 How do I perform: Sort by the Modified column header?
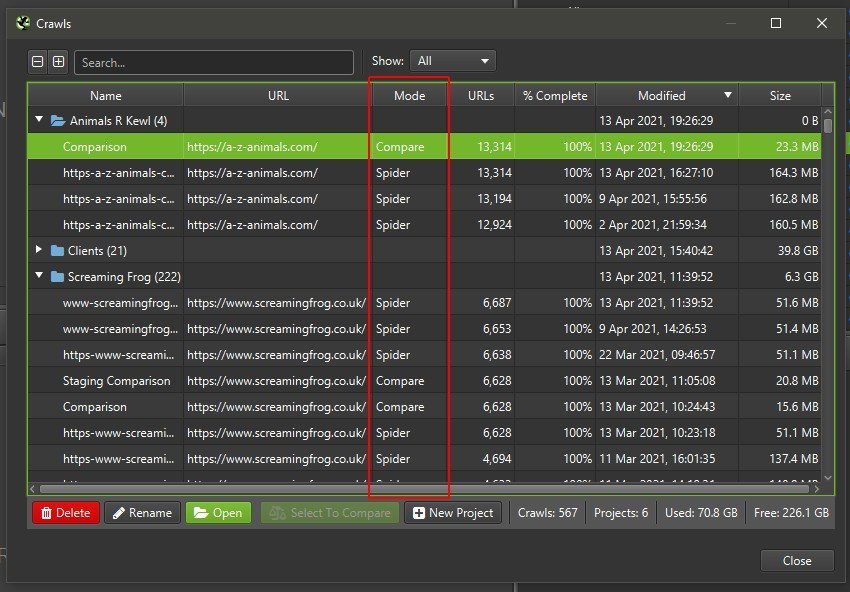662,96
